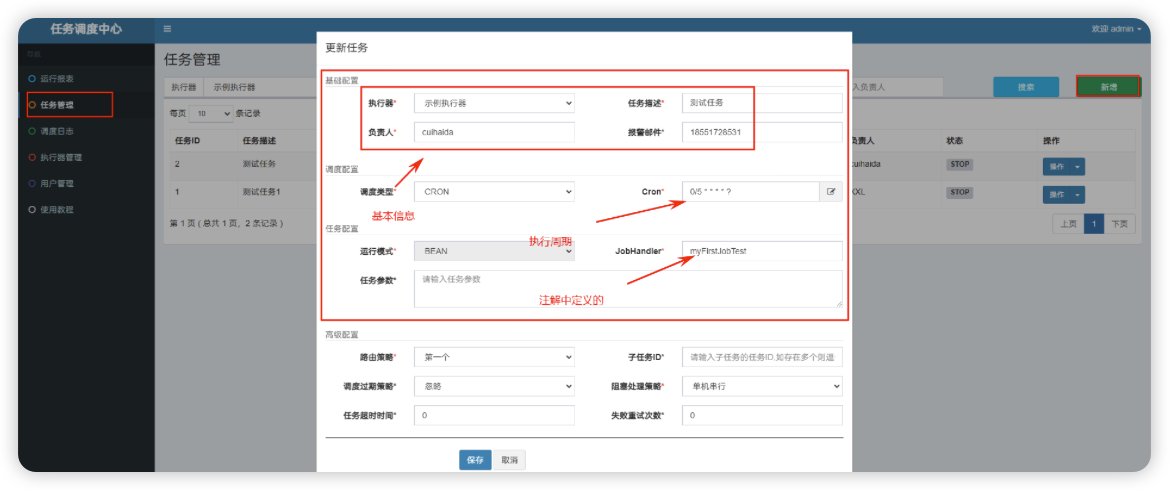Click the 保存 button
The image size is (1169, 490).
coord(475,460)
